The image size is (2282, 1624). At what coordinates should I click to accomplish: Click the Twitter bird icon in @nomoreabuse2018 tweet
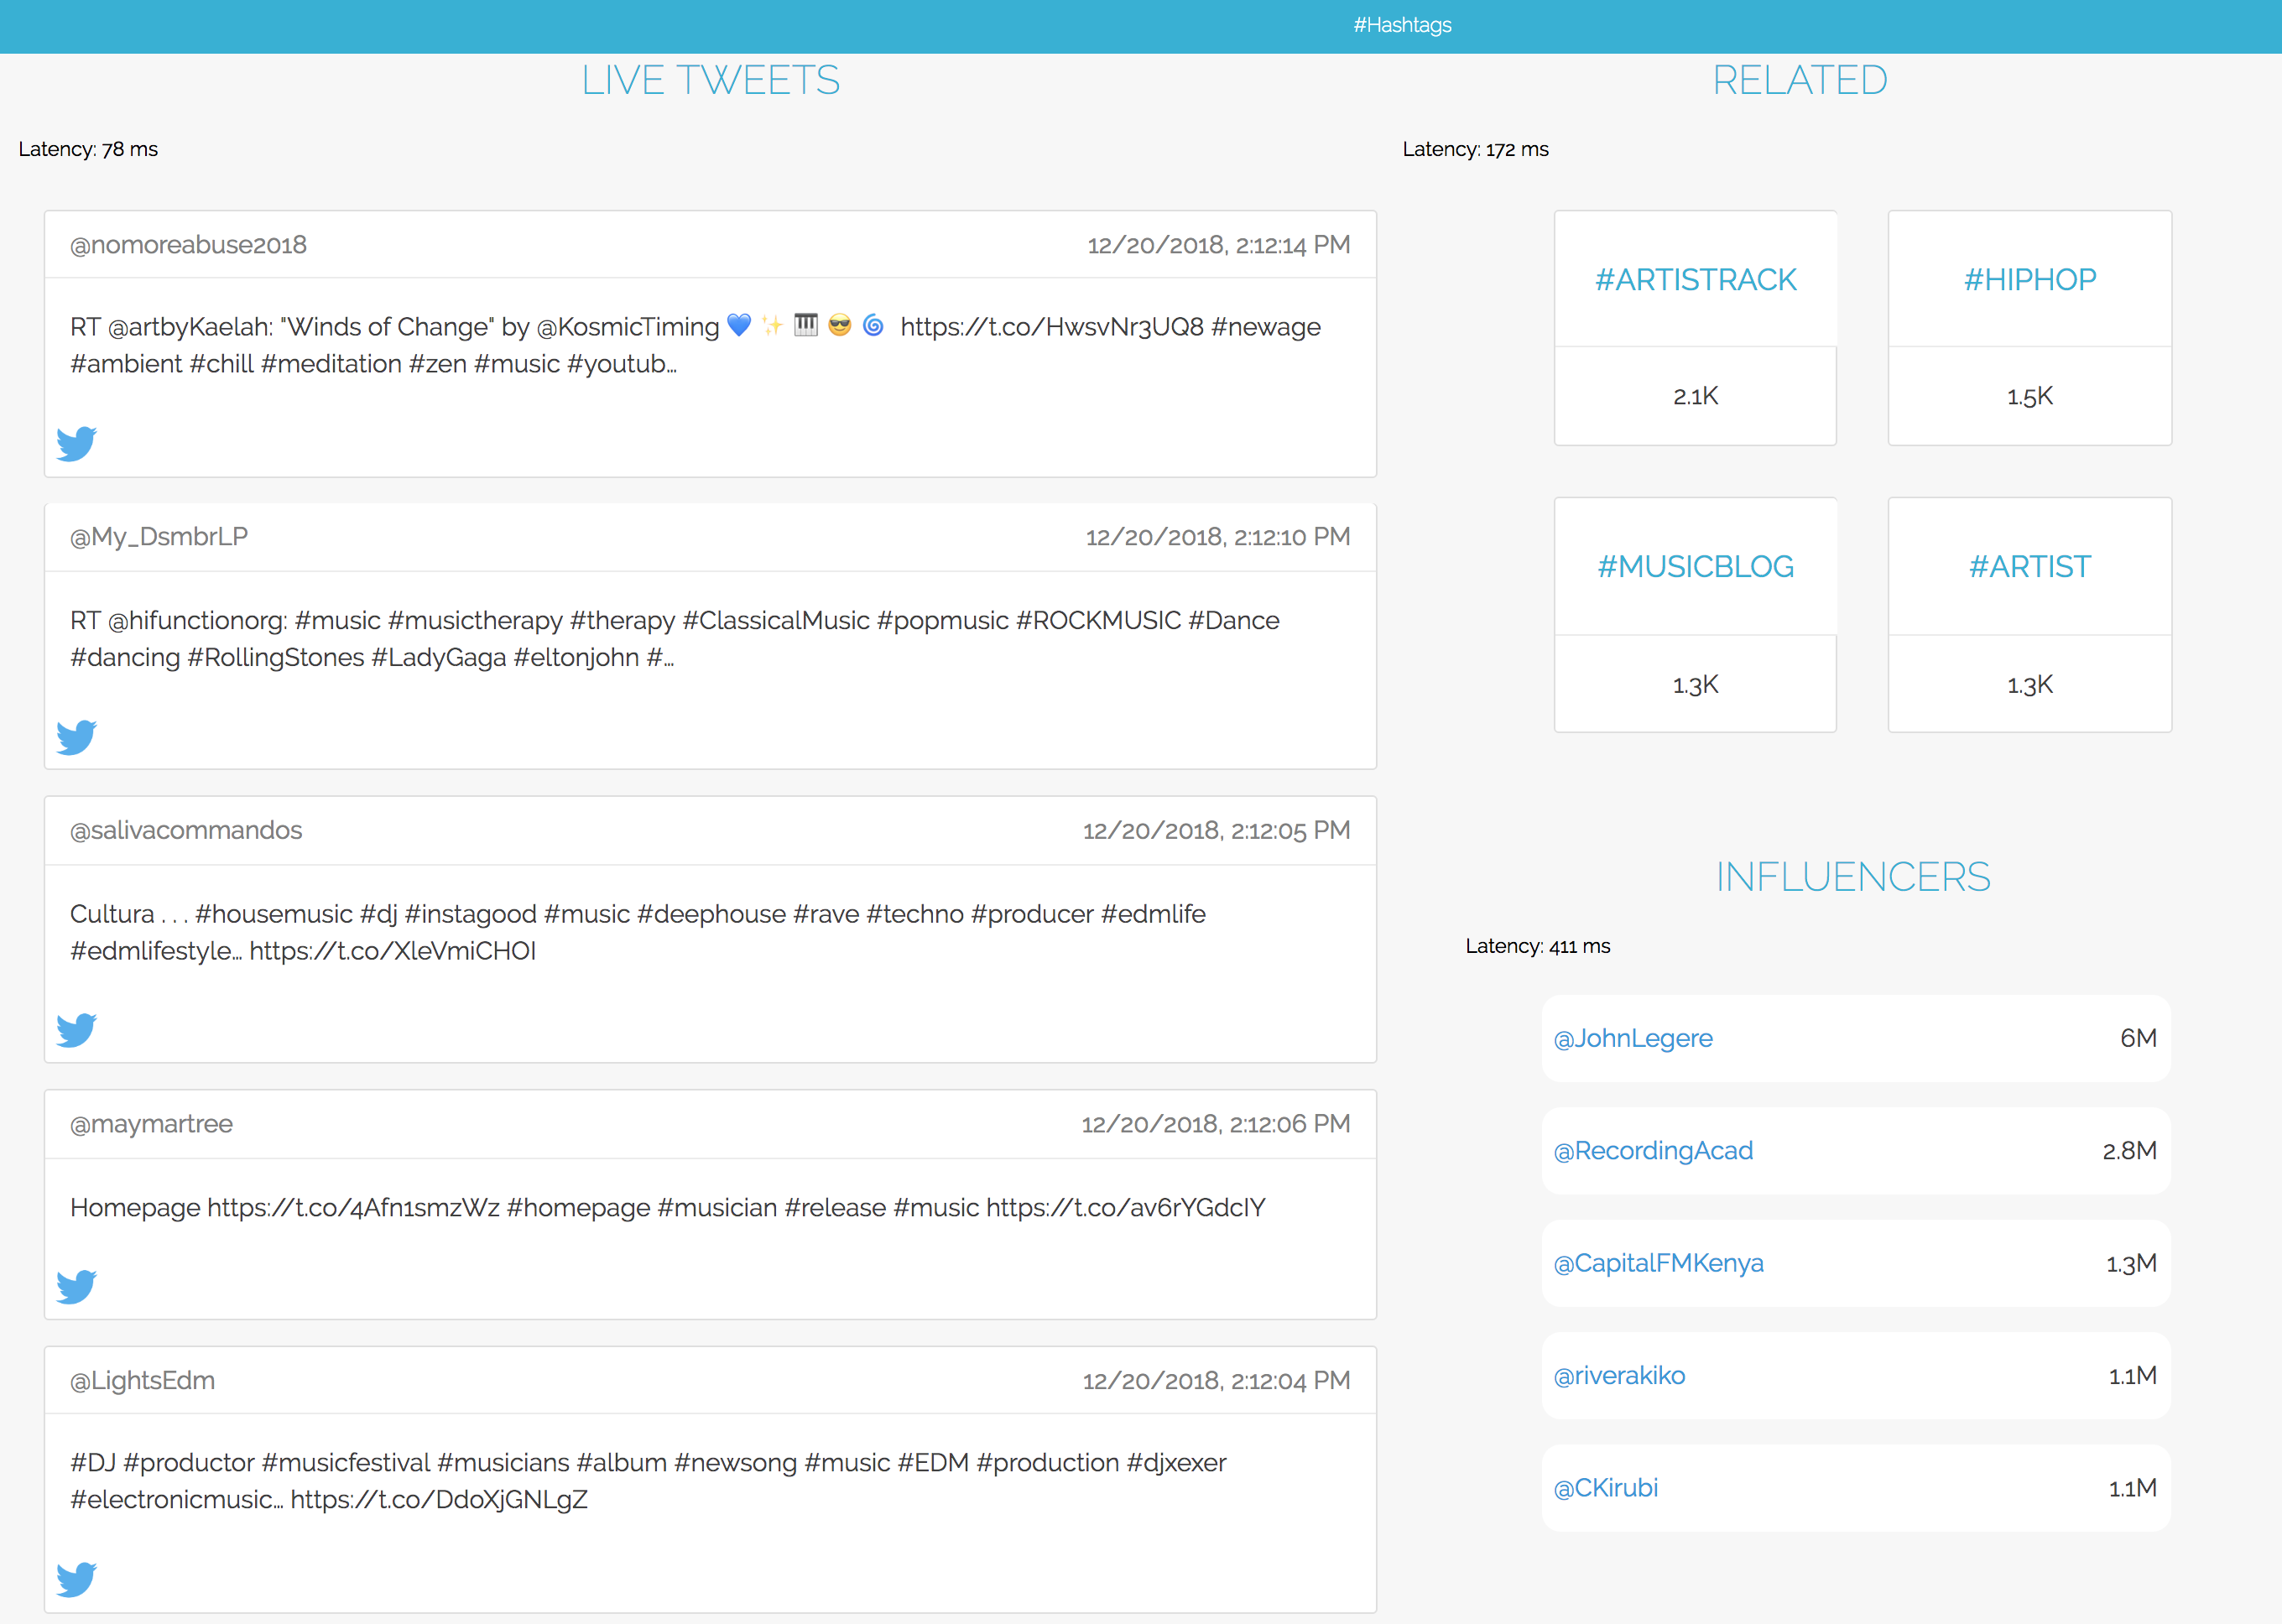77,444
